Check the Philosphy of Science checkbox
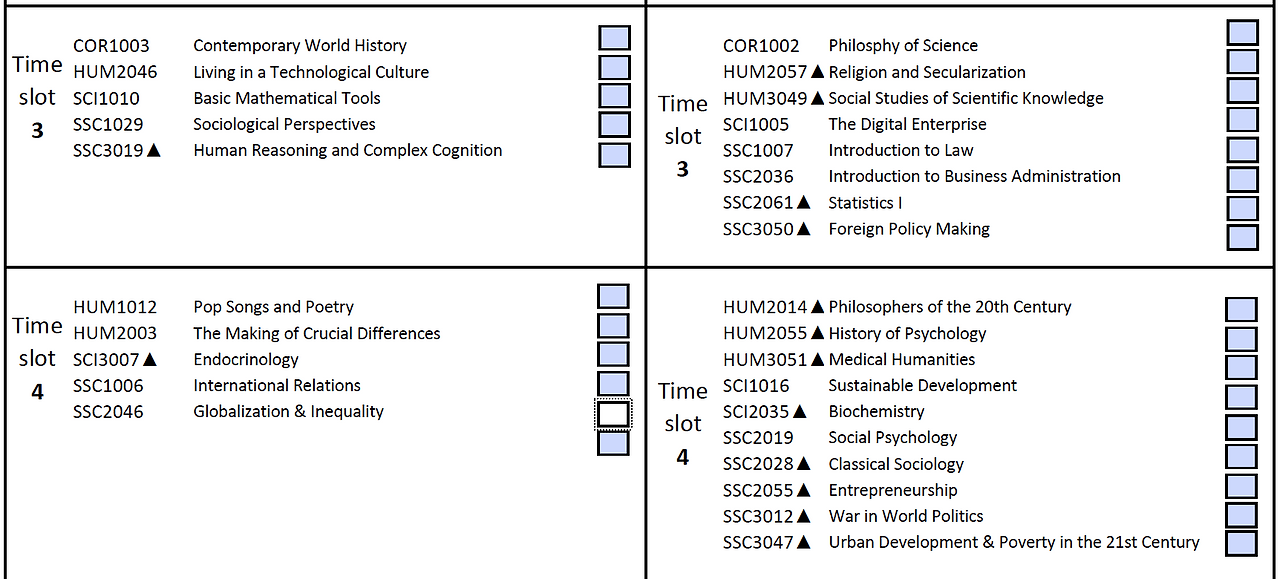Screen dimensions: 1280x579 1242,33
